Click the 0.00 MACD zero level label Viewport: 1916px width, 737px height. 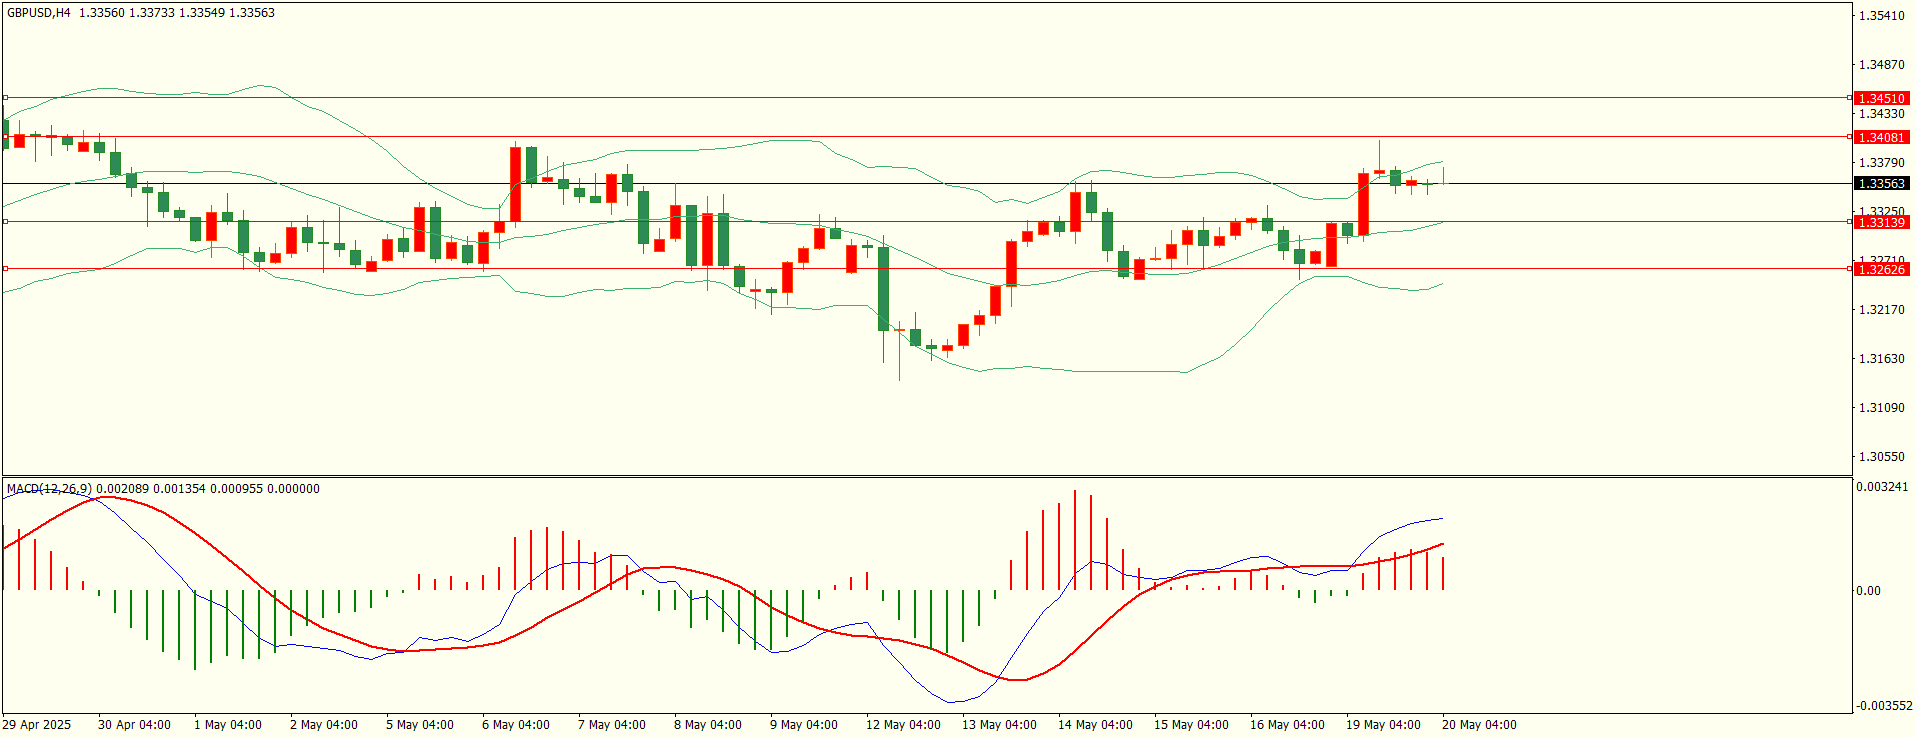[1868, 591]
